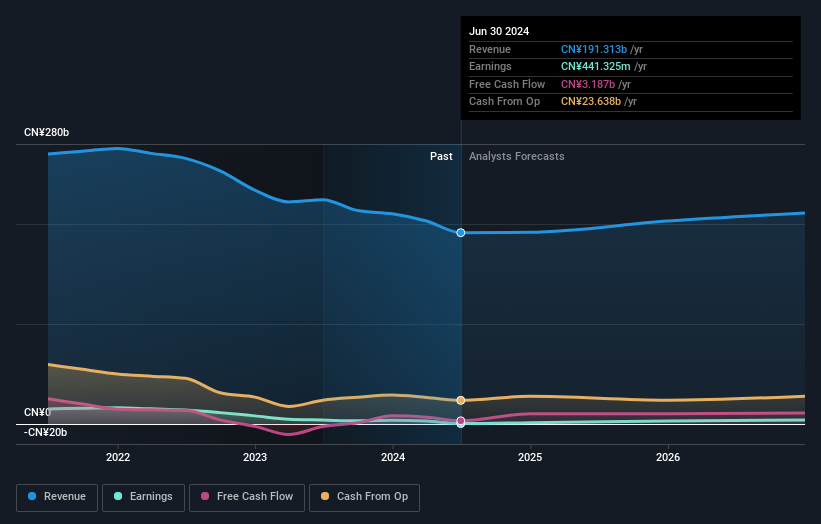821x524 pixels.
Task: Click the Past section label
Action: click(441, 156)
